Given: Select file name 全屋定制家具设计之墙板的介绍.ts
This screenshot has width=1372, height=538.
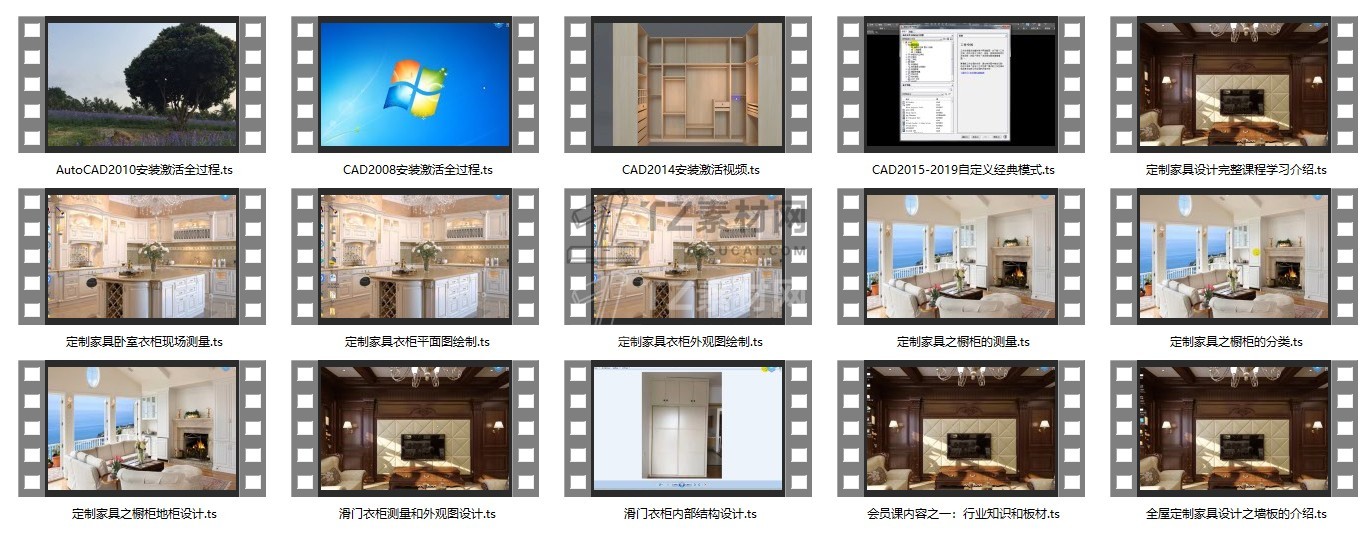Looking at the screenshot, I should point(1236,514).
